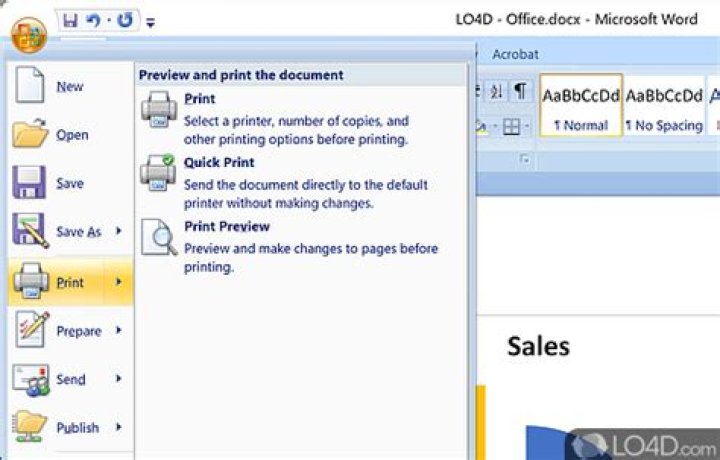
Task: Choose Save from the Office menu
Action: click(x=70, y=183)
